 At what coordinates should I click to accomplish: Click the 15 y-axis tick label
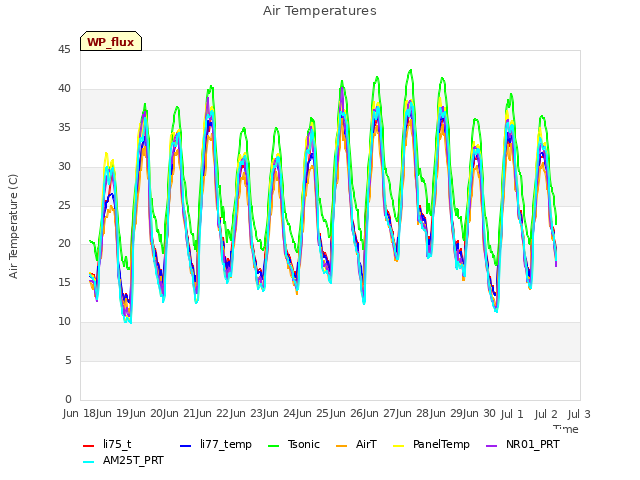64,282
